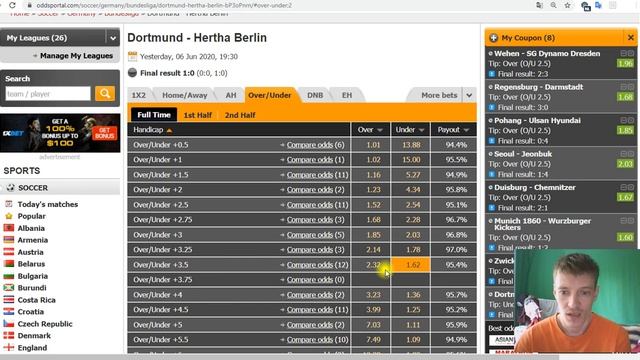The height and width of the screenshot is (360, 640).
Task: Click the My Coupon plus icon
Action: pos(493,38)
